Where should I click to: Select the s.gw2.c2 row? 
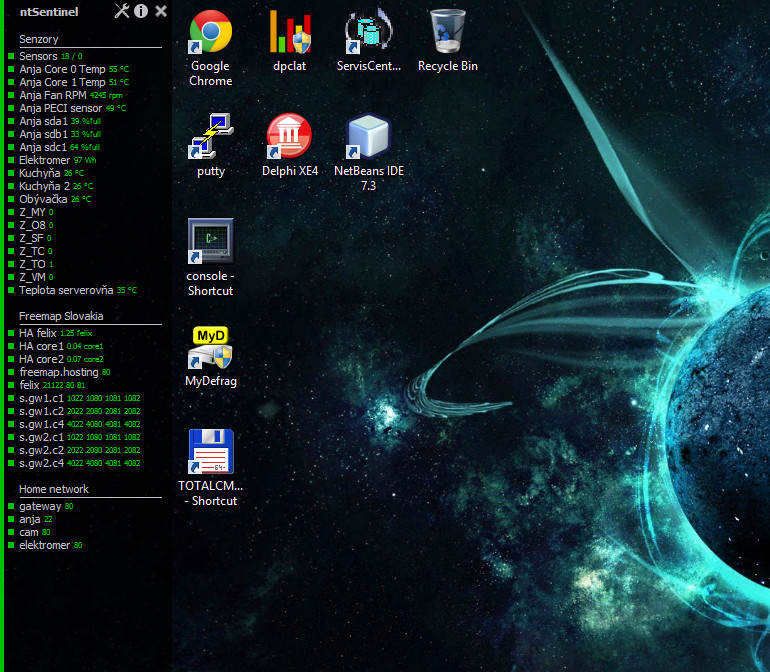(74, 450)
